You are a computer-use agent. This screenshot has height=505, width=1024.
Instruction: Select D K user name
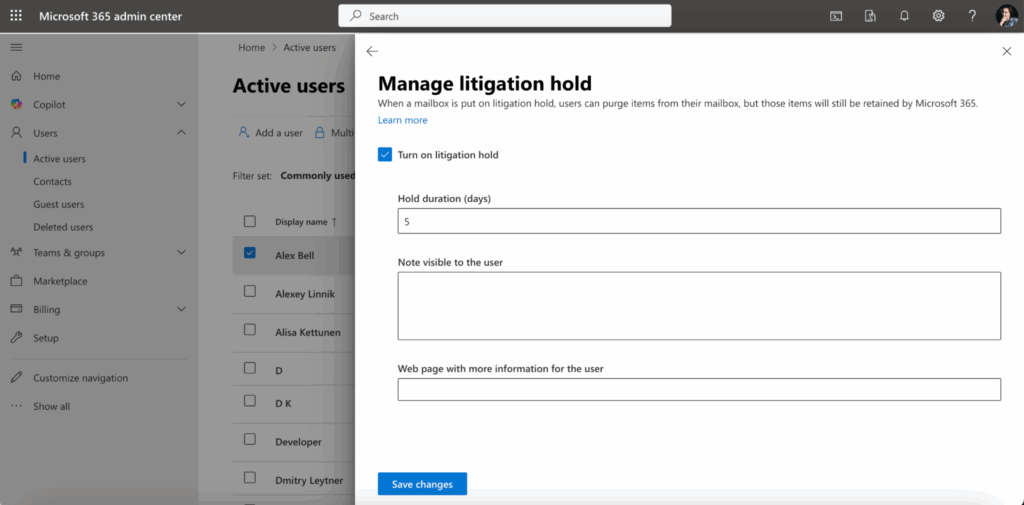pyautogui.click(x=283, y=403)
